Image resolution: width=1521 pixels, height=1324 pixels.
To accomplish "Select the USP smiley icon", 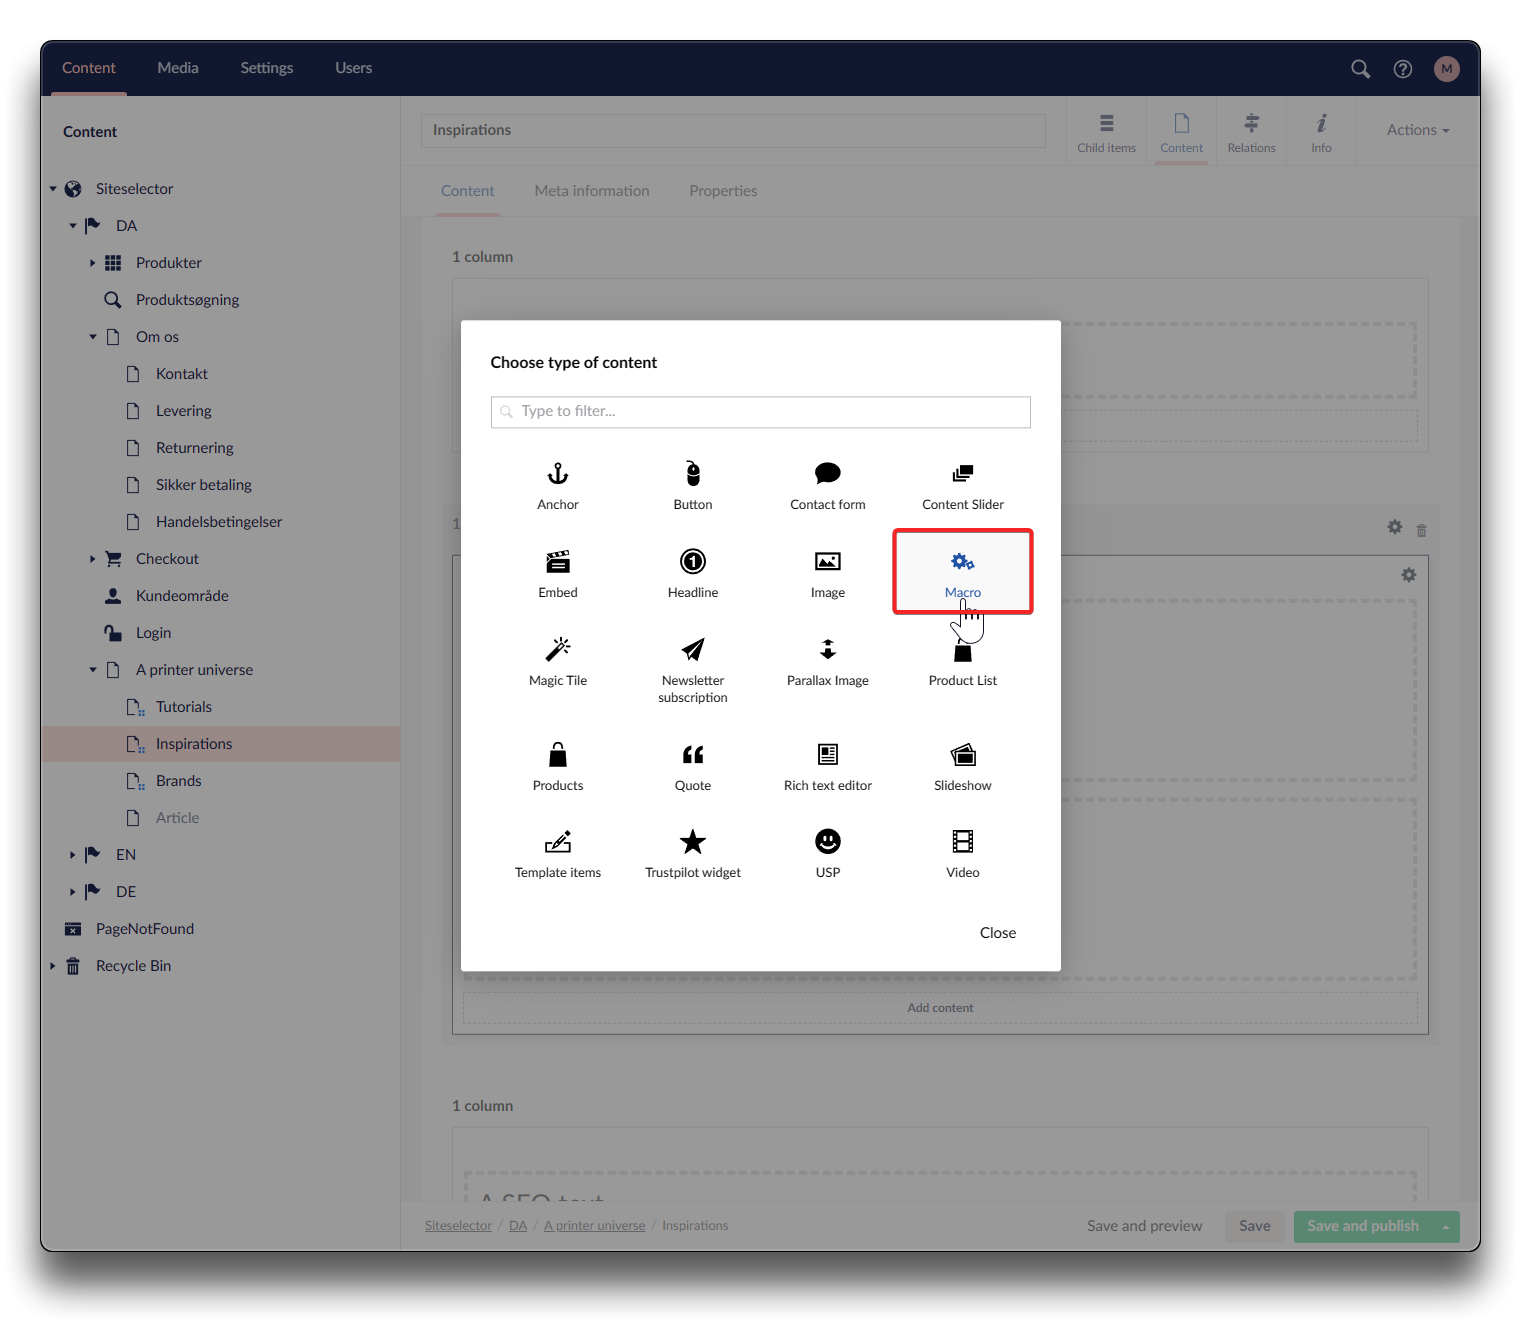I will tap(828, 842).
